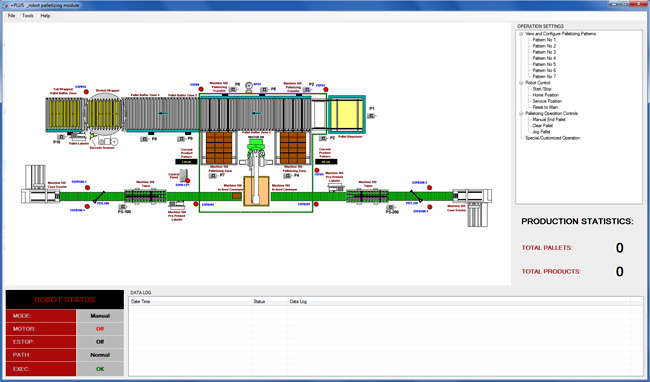This screenshot has height=382, width=650.
Task: Select Jog Pallet operation
Action: tap(541, 132)
